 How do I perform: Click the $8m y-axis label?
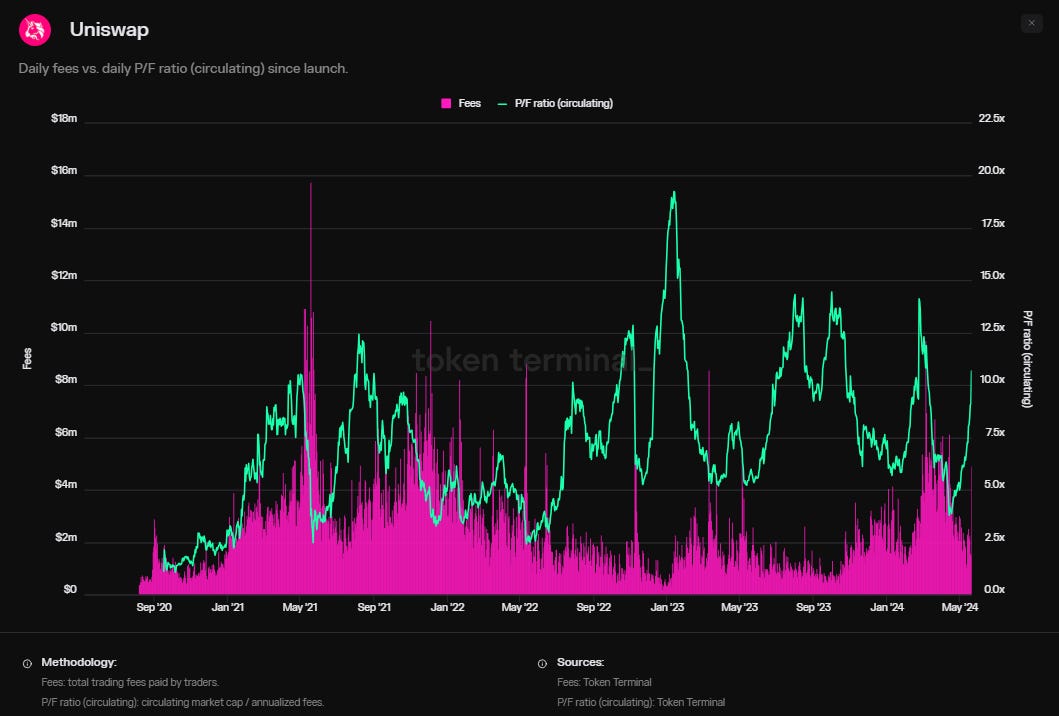pos(66,380)
